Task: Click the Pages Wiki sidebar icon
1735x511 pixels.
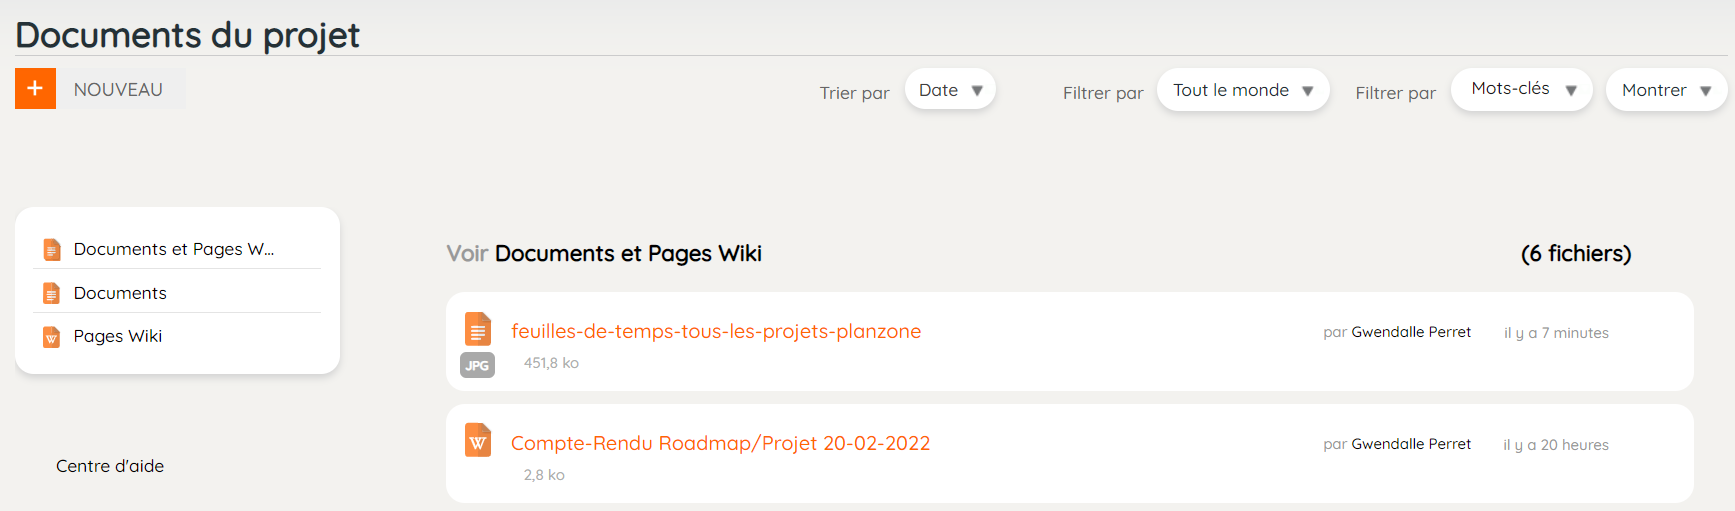Action: [52, 337]
